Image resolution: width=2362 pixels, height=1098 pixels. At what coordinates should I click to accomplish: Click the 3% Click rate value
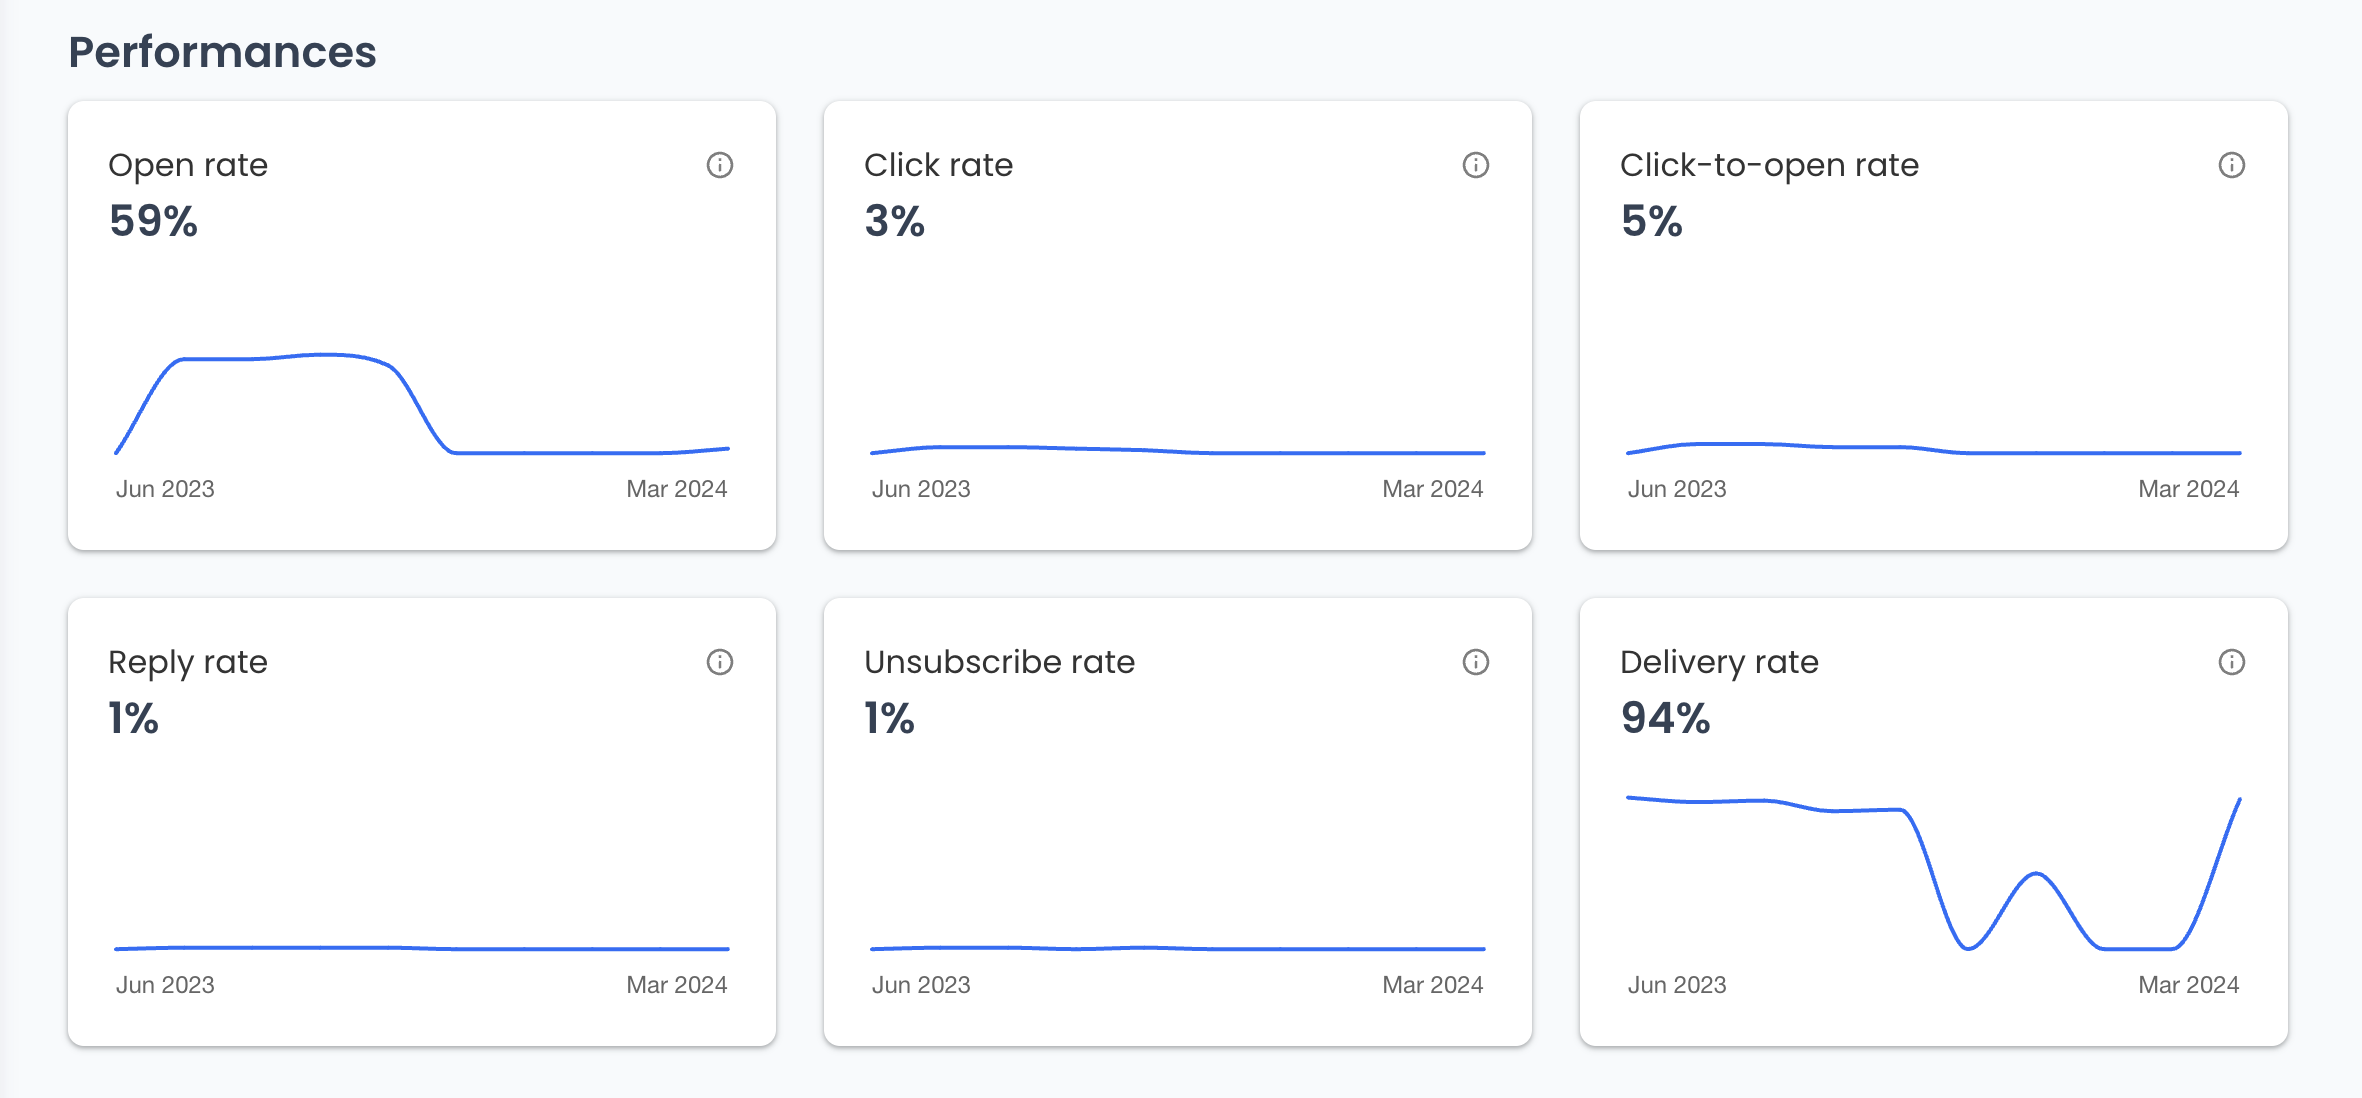(x=894, y=221)
